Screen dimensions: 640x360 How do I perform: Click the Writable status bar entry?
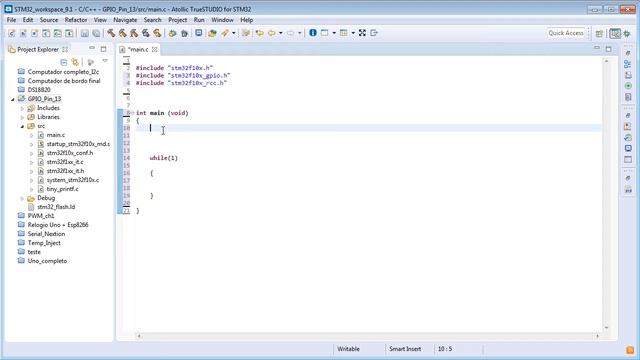348,349
